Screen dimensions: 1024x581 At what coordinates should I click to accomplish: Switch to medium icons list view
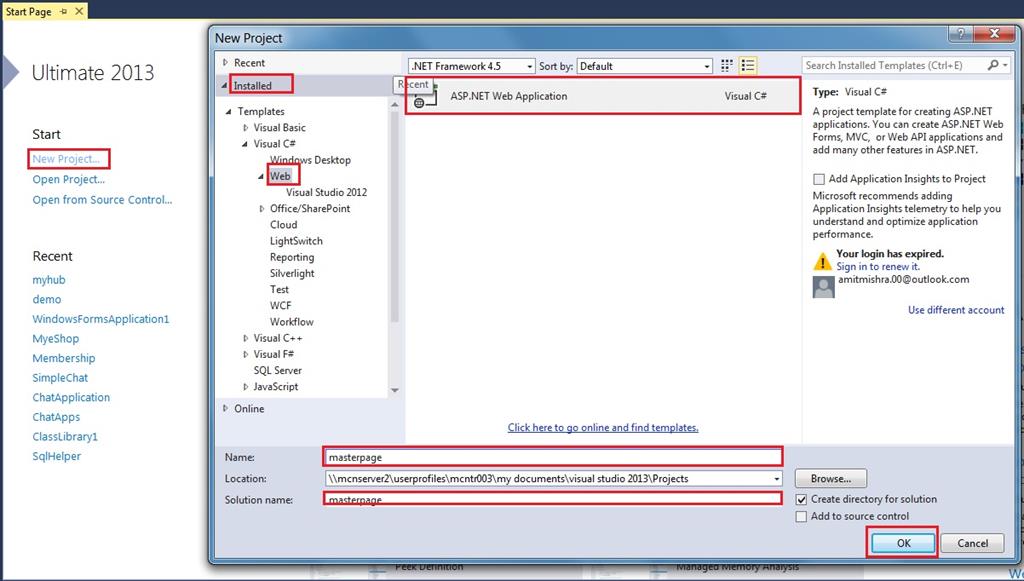tap(747, 66)
